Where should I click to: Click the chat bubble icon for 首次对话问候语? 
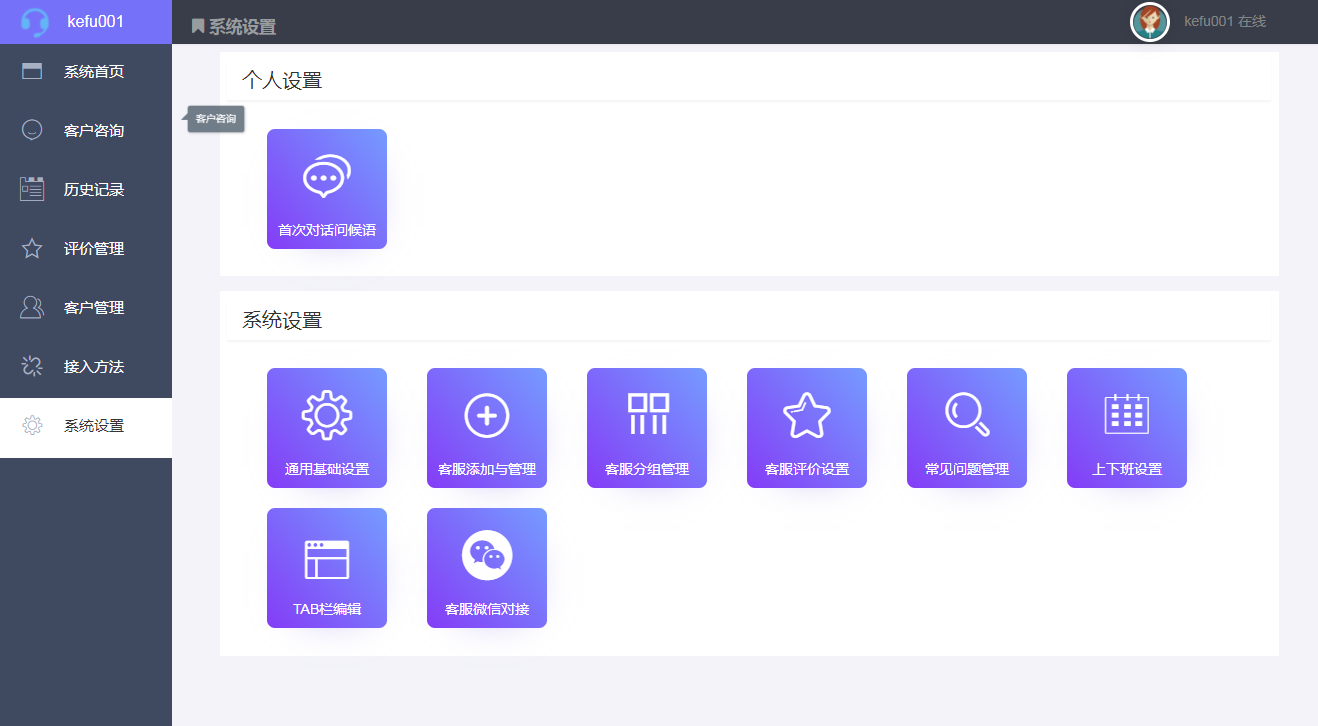(x=327, y=176)
